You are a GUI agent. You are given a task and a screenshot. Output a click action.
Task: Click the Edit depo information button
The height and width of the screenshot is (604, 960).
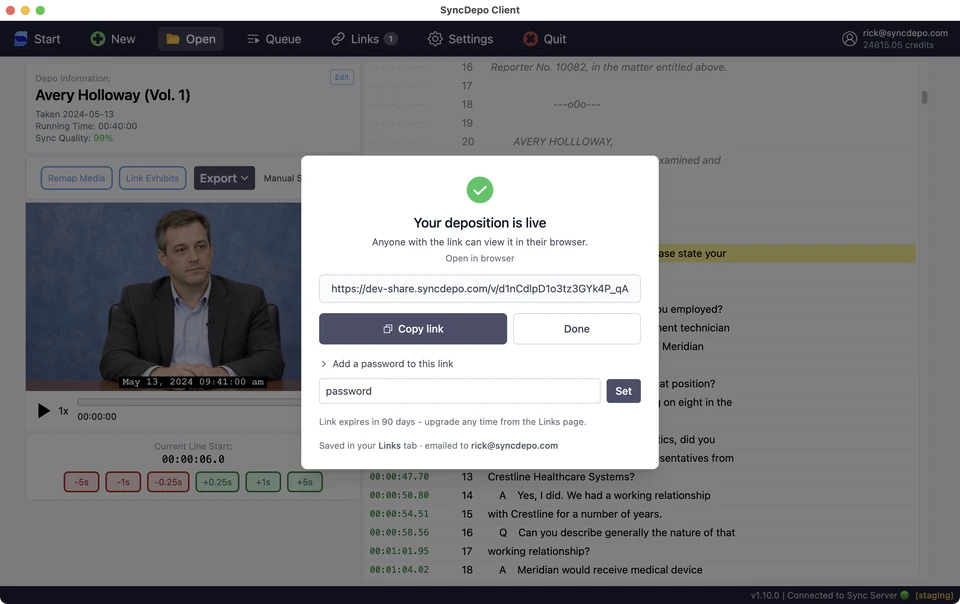click(342, 77)
